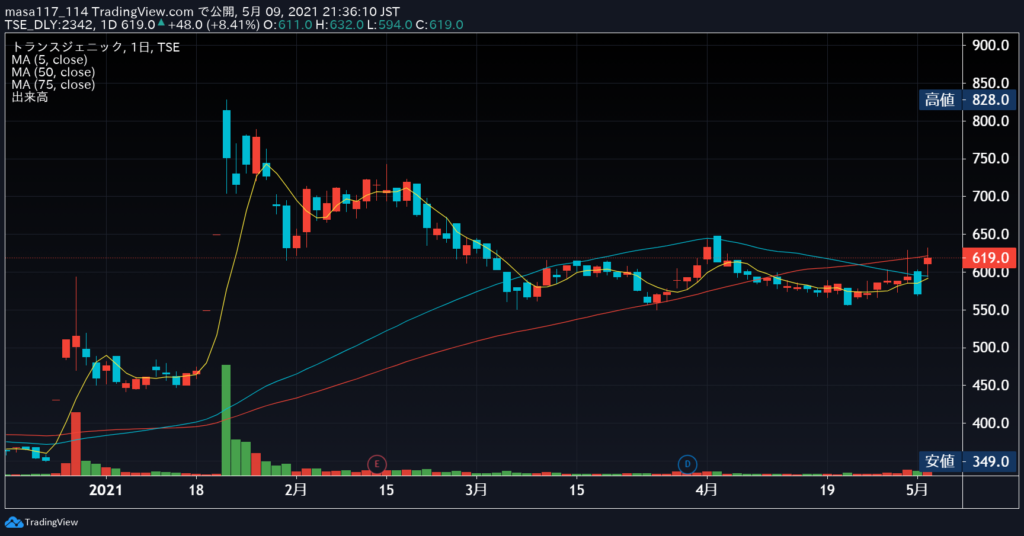Image resolution: width=1024 pixels, height=536 pixels.
Task: Click the 400.0 price axis value
Action: (990, 423)
